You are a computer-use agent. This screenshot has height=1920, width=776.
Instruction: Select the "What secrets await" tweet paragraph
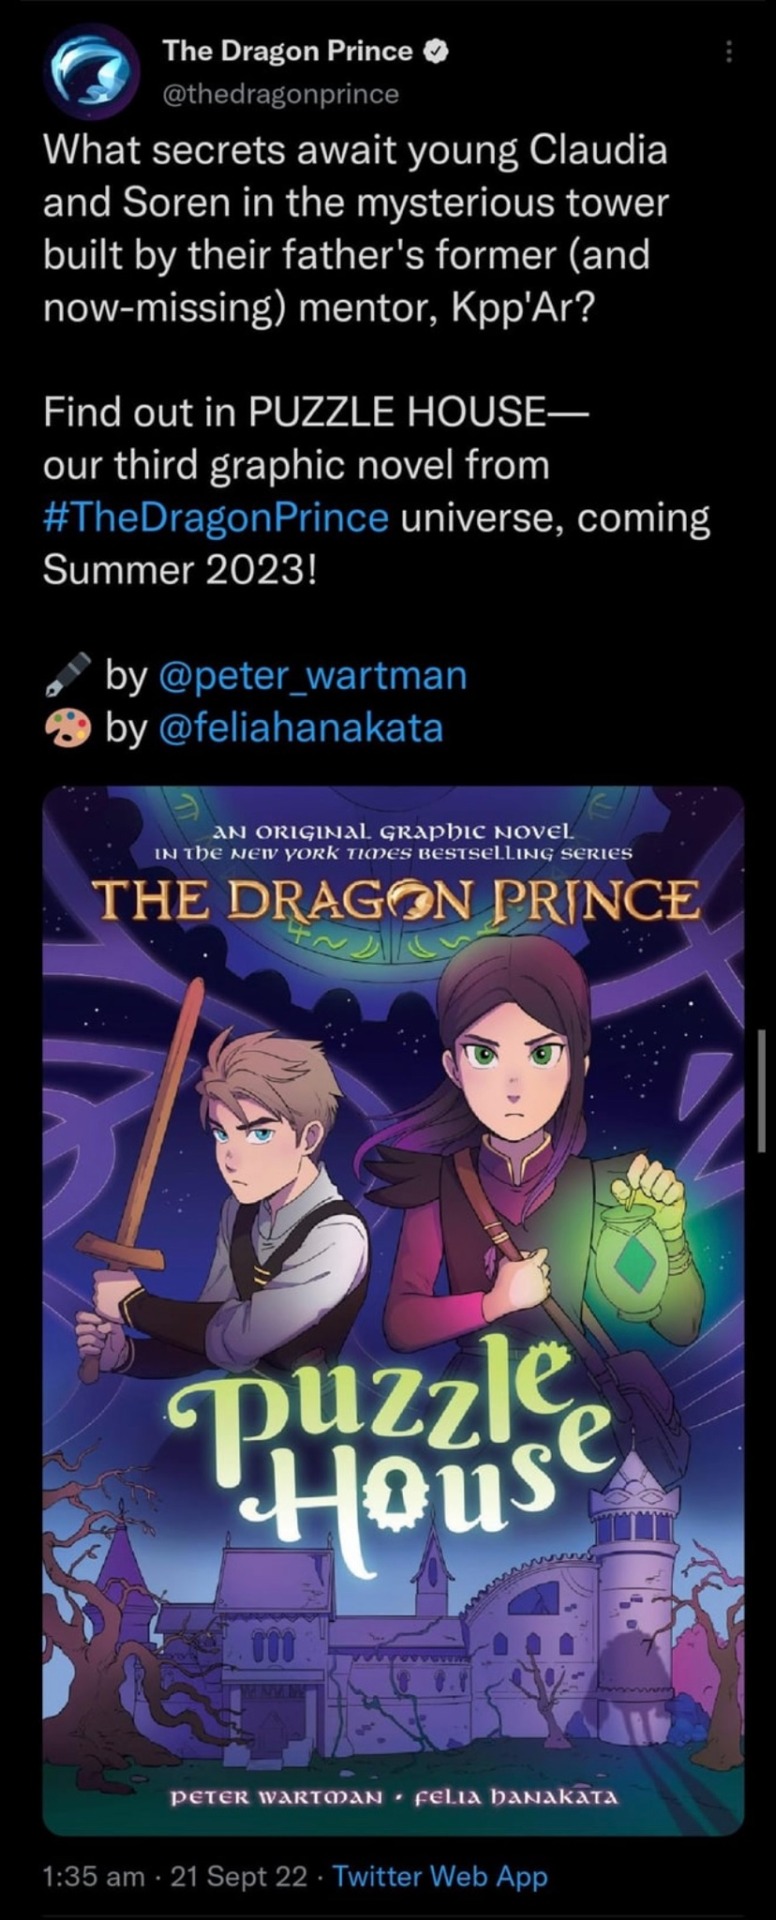pyautogui.click(x=355, y=229)
